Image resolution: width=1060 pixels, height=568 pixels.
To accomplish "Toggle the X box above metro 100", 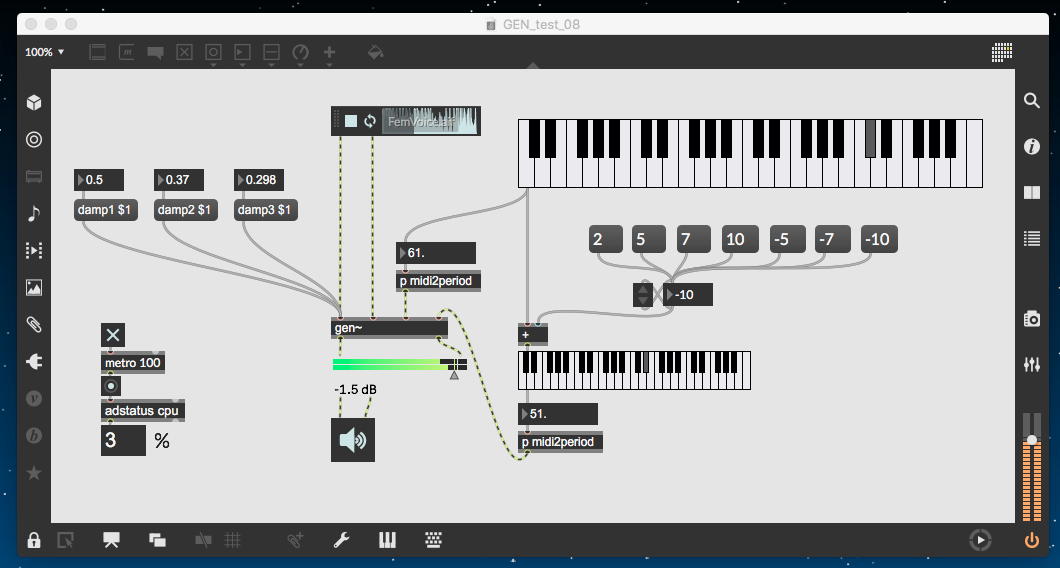I will click(x=113, y=335).
